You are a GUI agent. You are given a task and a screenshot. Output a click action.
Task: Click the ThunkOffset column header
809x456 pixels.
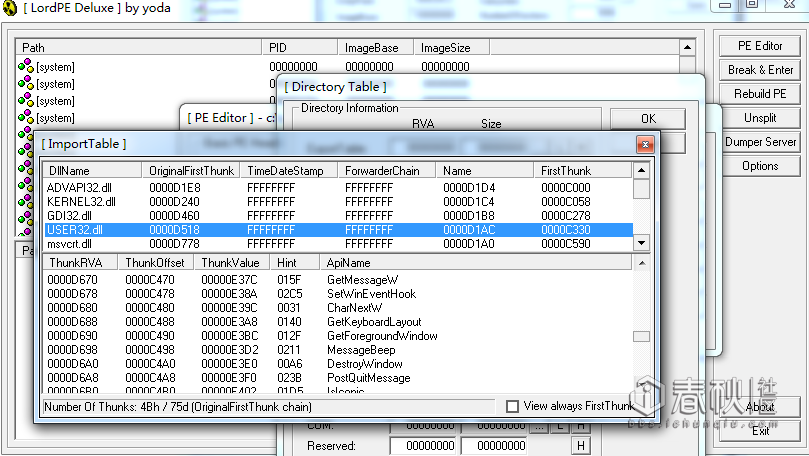tap(156, 263)
